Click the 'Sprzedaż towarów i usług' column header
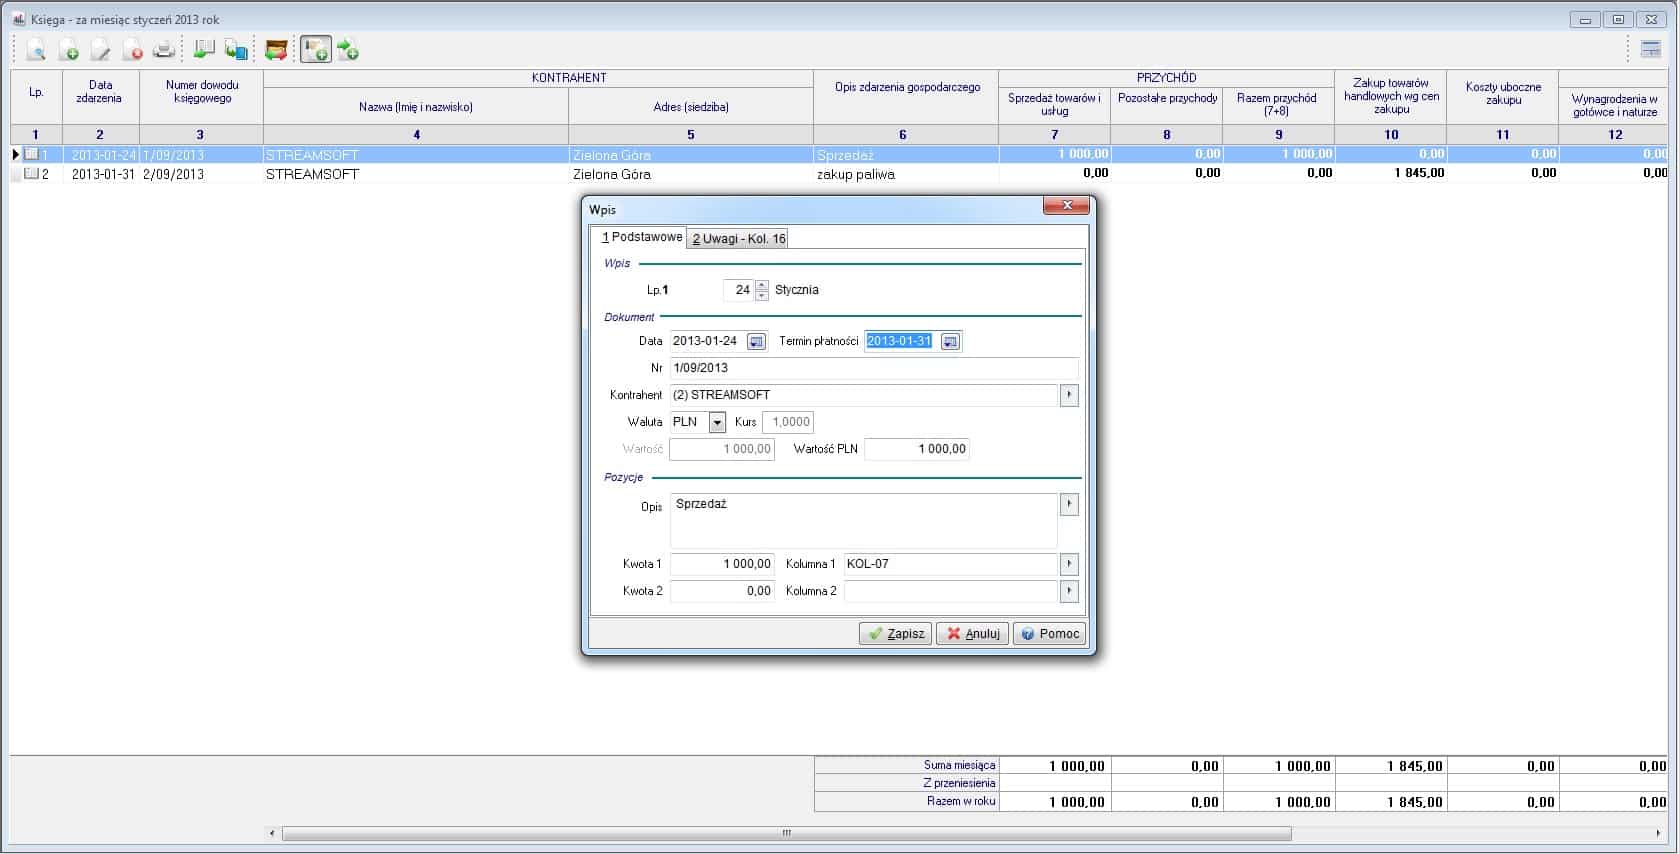This screenshot has width=1679, height=854. (x=1054, y=105)
